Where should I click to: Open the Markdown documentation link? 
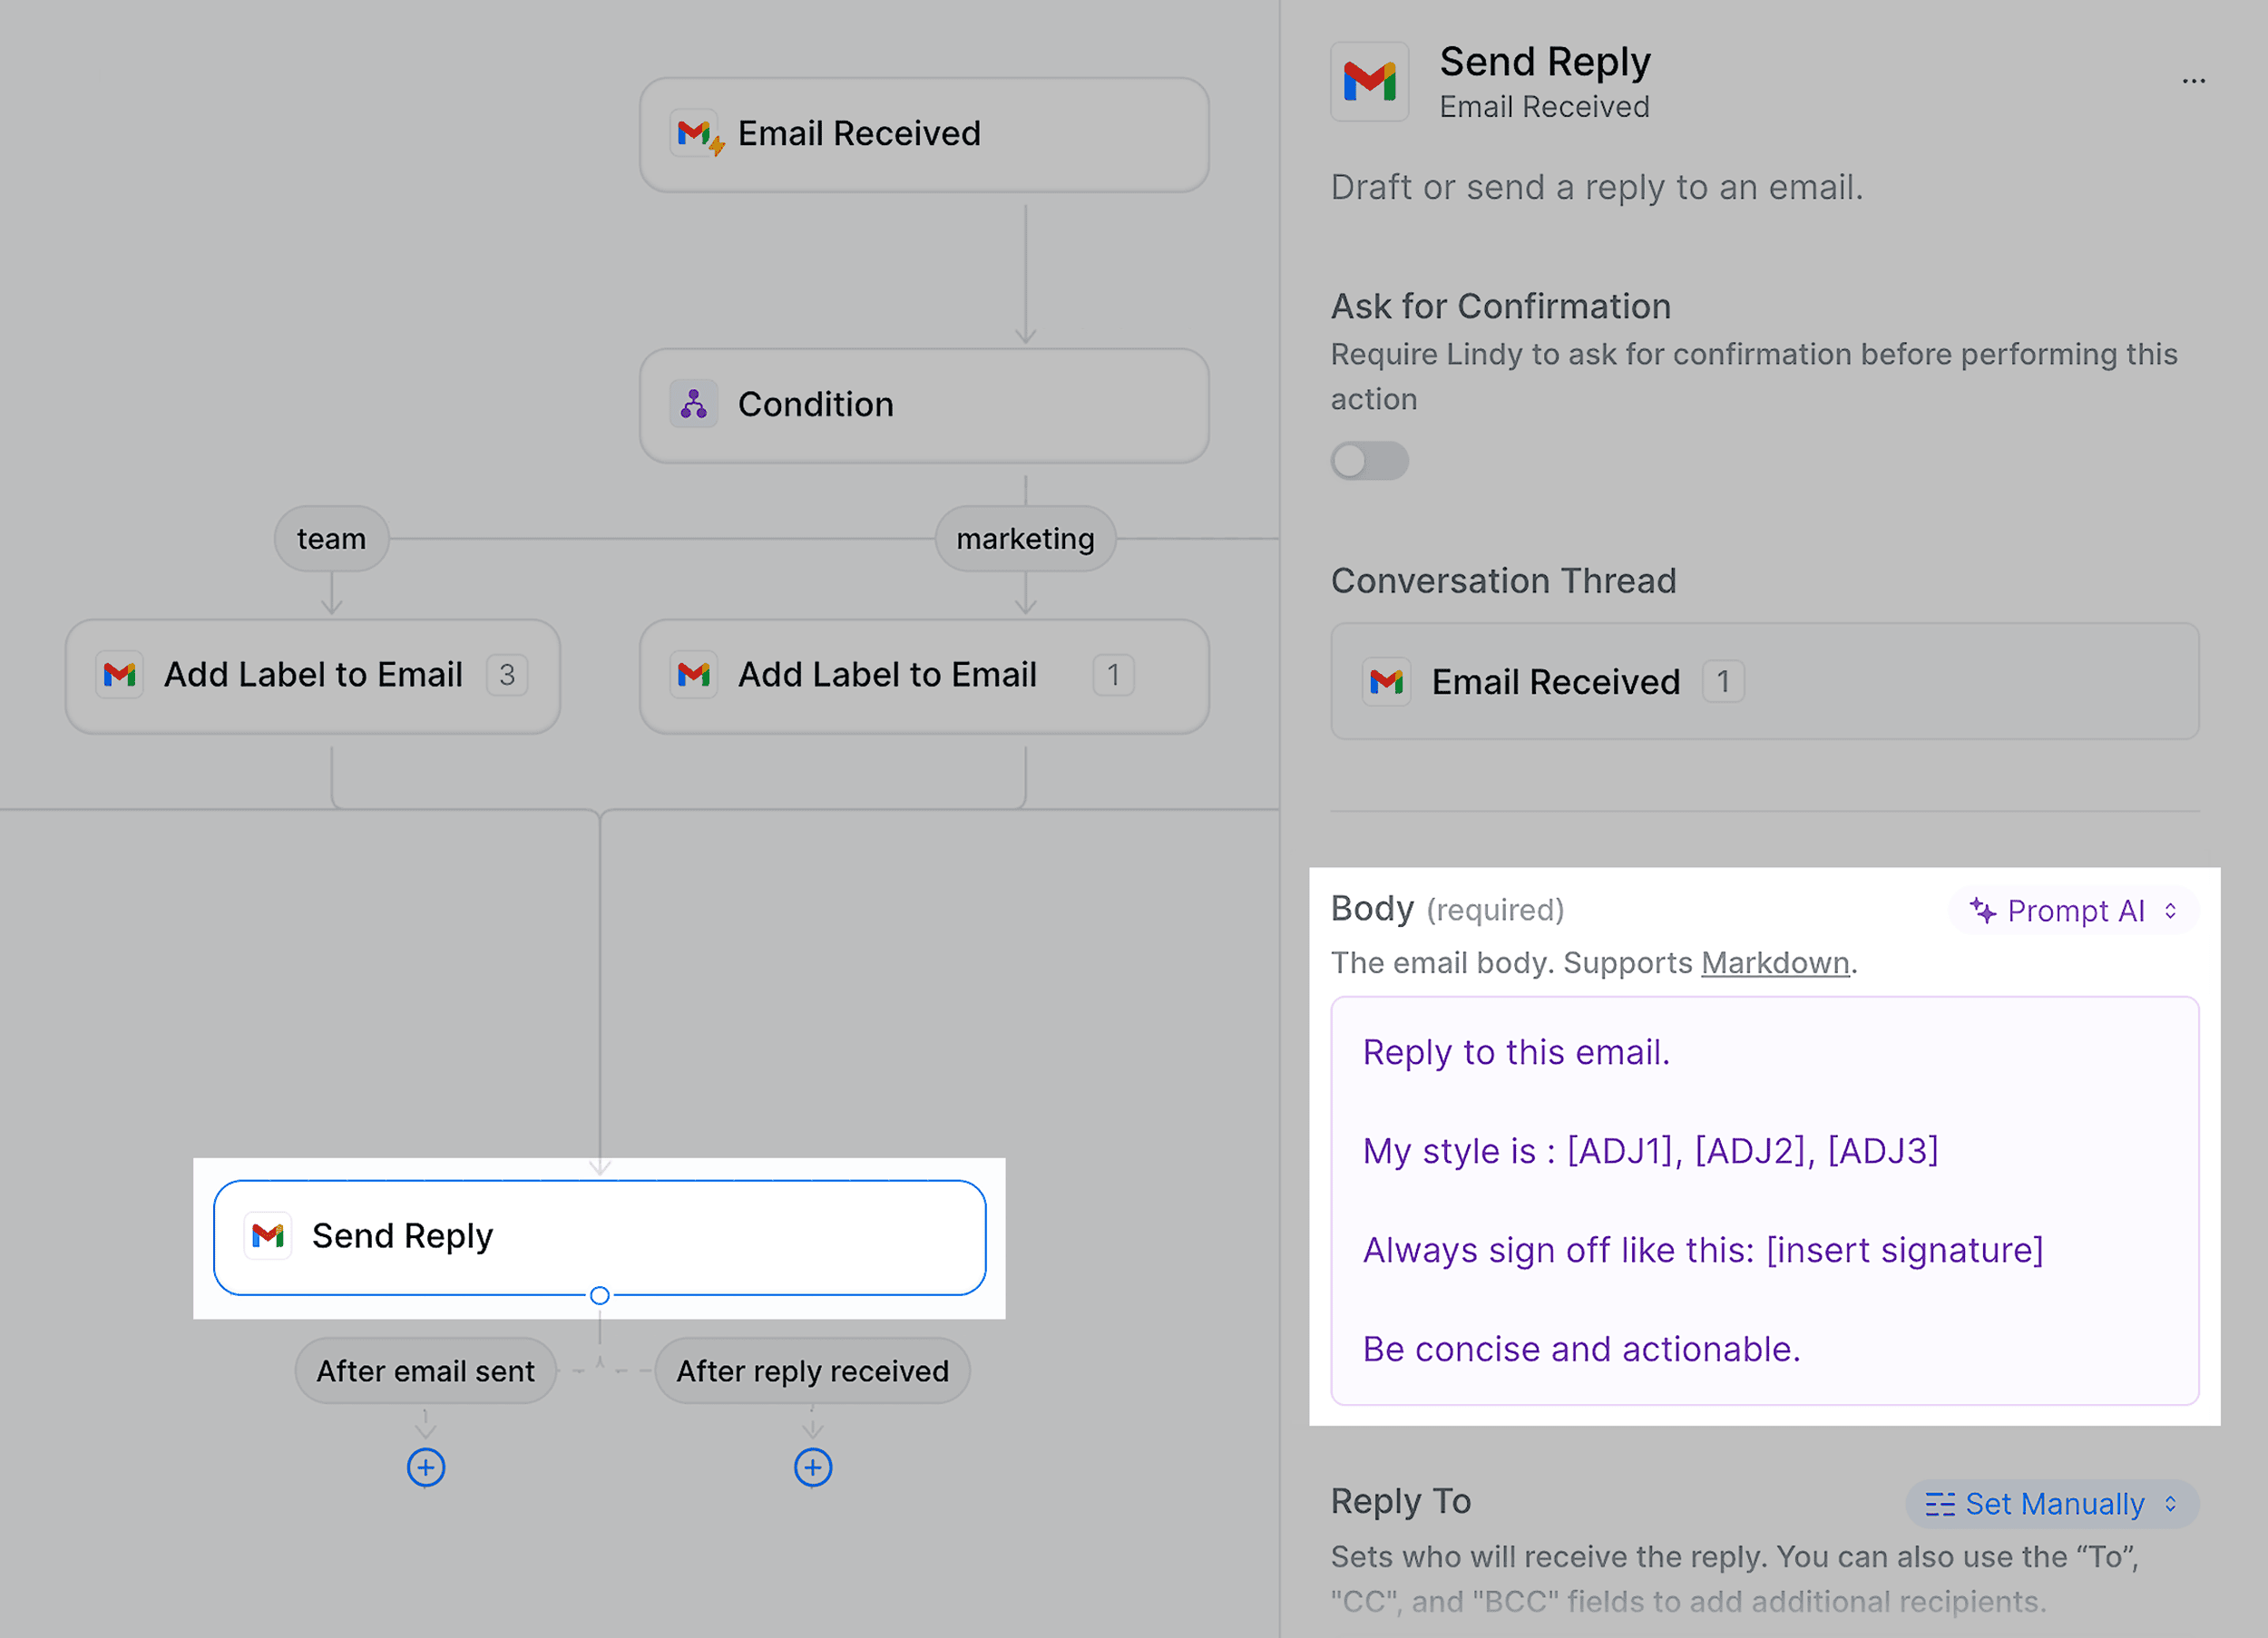click(1775, 963)
